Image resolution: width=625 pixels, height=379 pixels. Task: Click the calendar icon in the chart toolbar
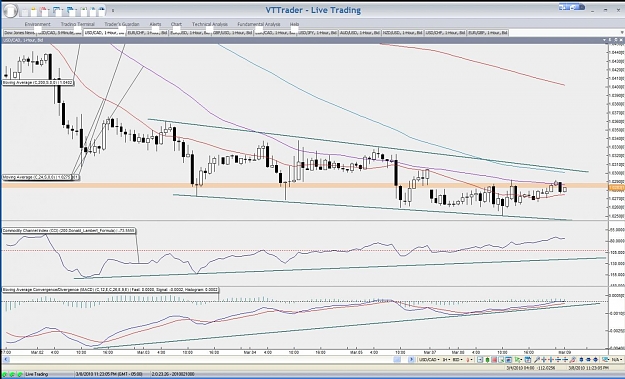pos(528,360)
